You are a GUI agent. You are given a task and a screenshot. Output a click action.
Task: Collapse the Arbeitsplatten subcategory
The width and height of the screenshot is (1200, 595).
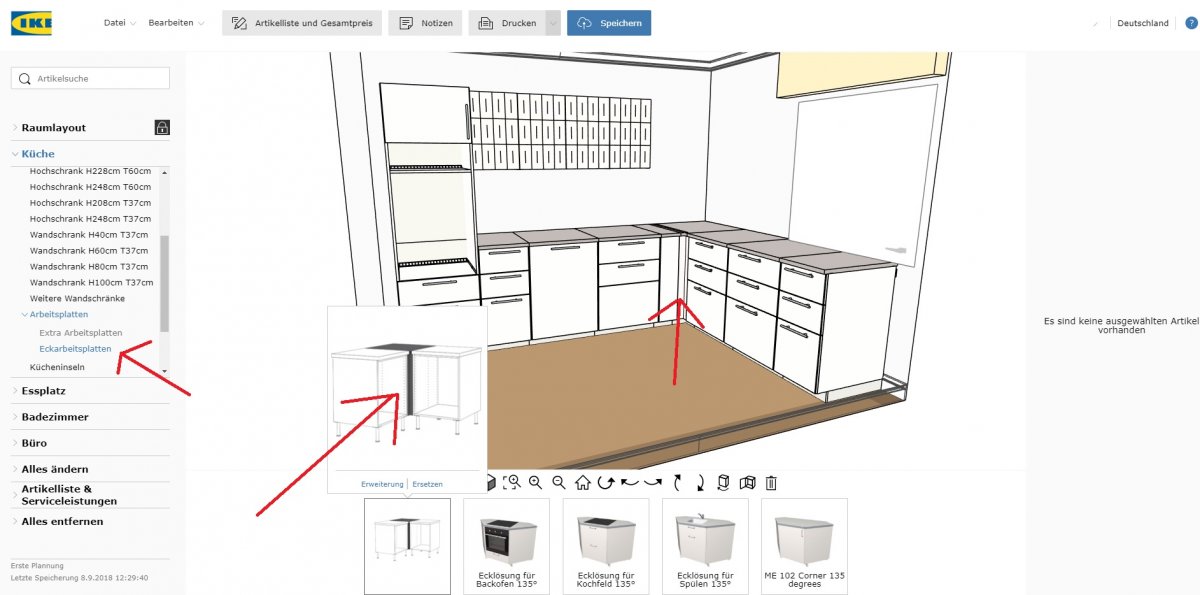59,315
